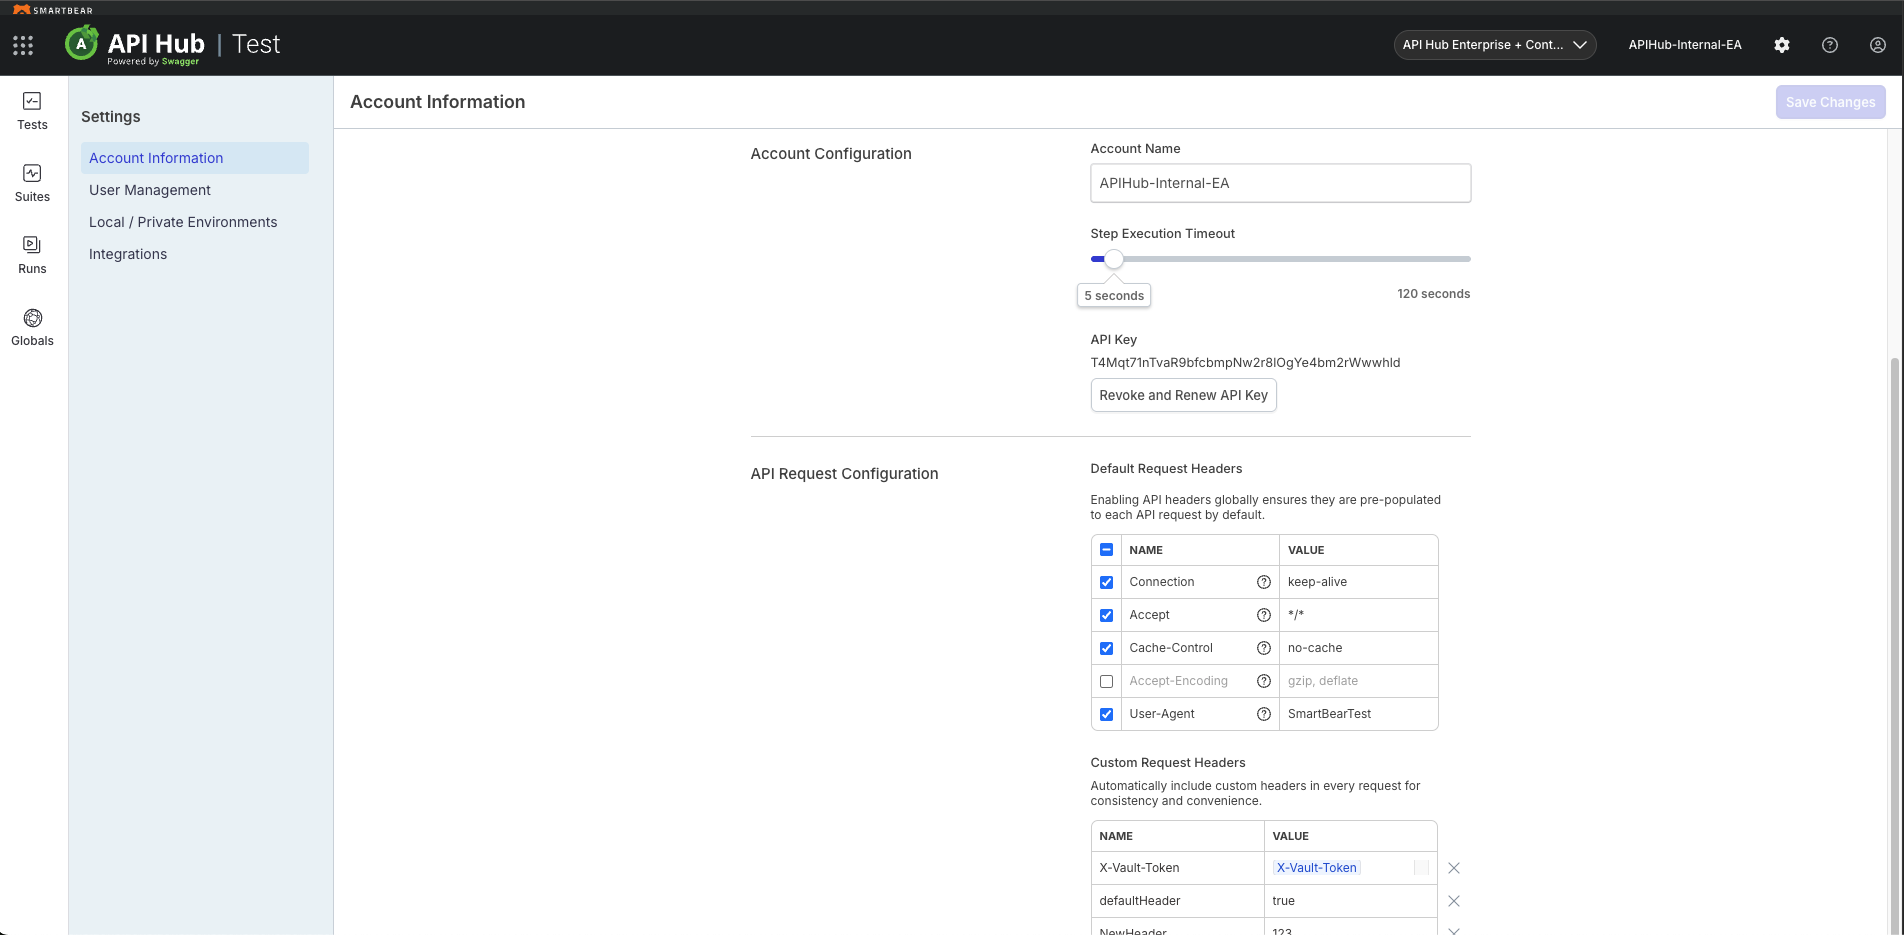Click the defaultHeader value cell 'true'
1904x935 pixels.
pyautogui.click(x=1350, y=901)
